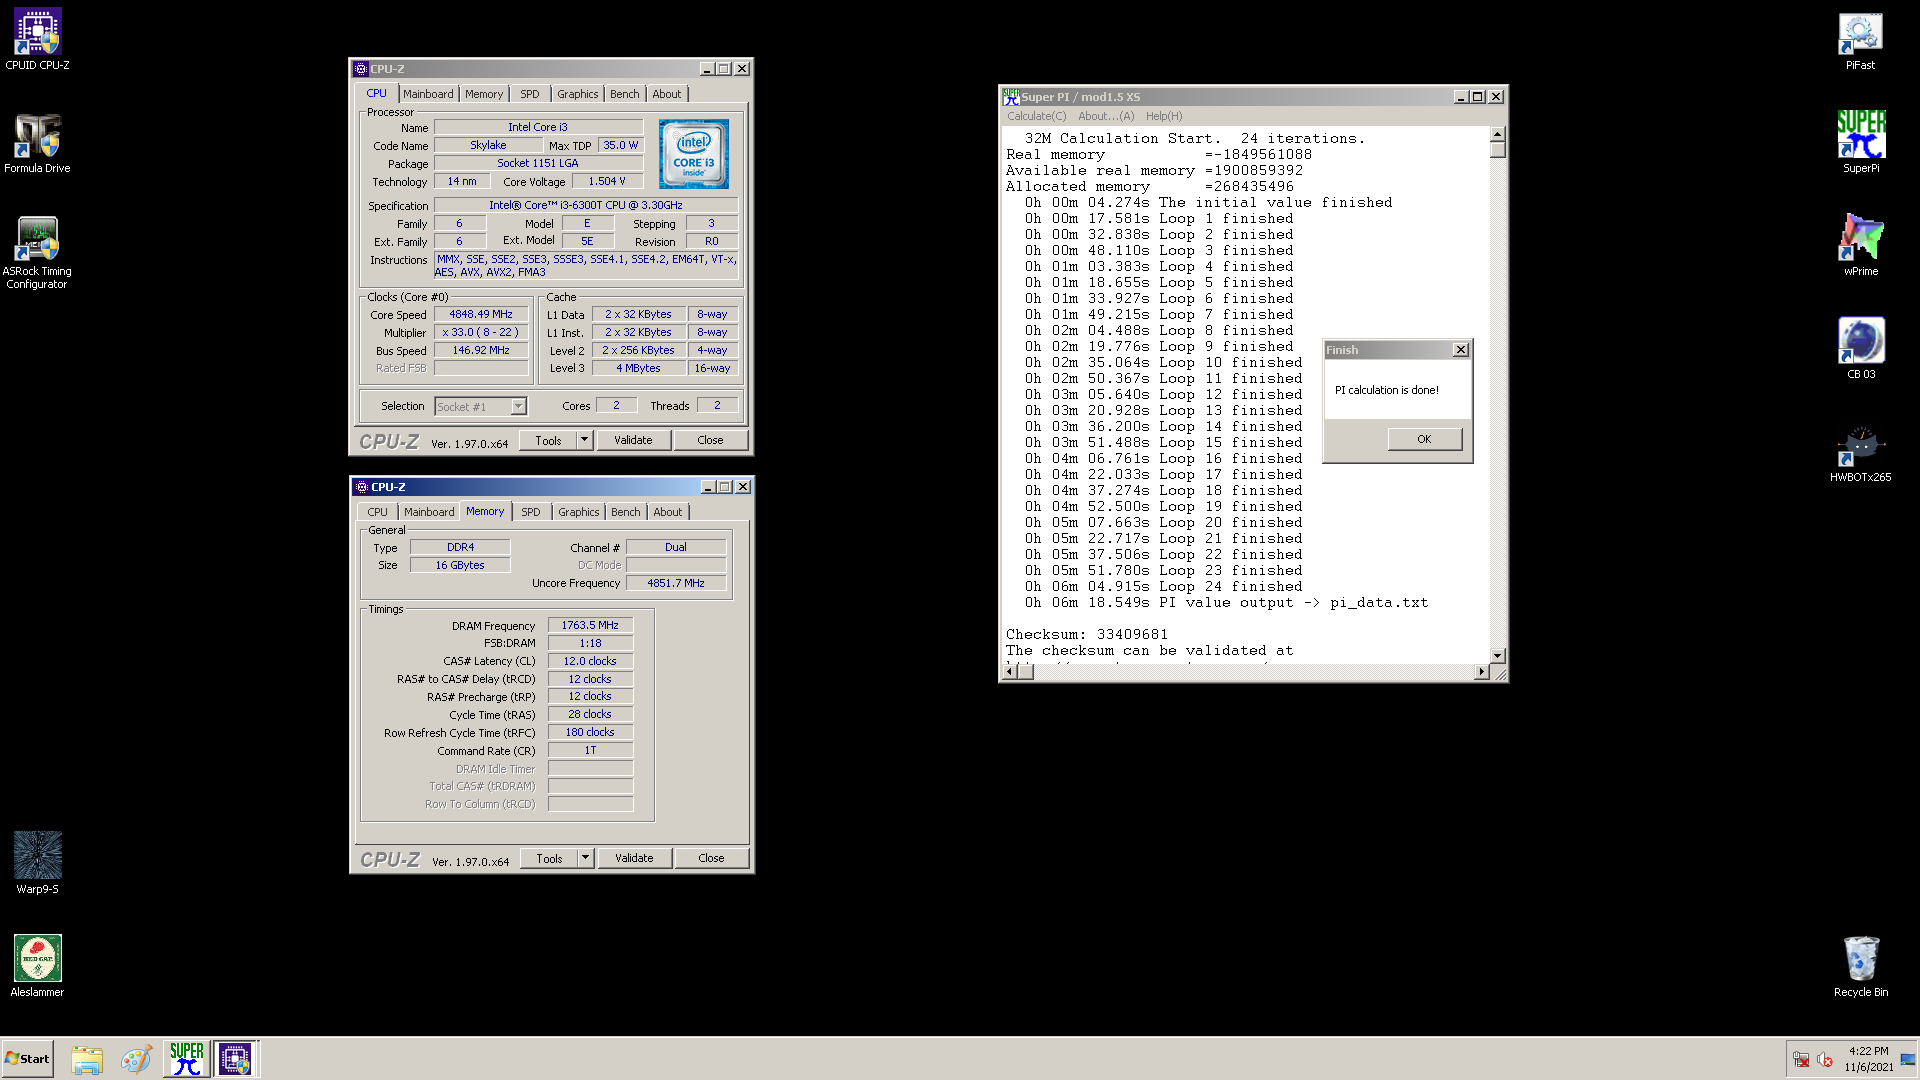This screenshot has width=1920, height=1080.
Task: Expand the Socket #1 selection dropdown
Action: [518, 406]
